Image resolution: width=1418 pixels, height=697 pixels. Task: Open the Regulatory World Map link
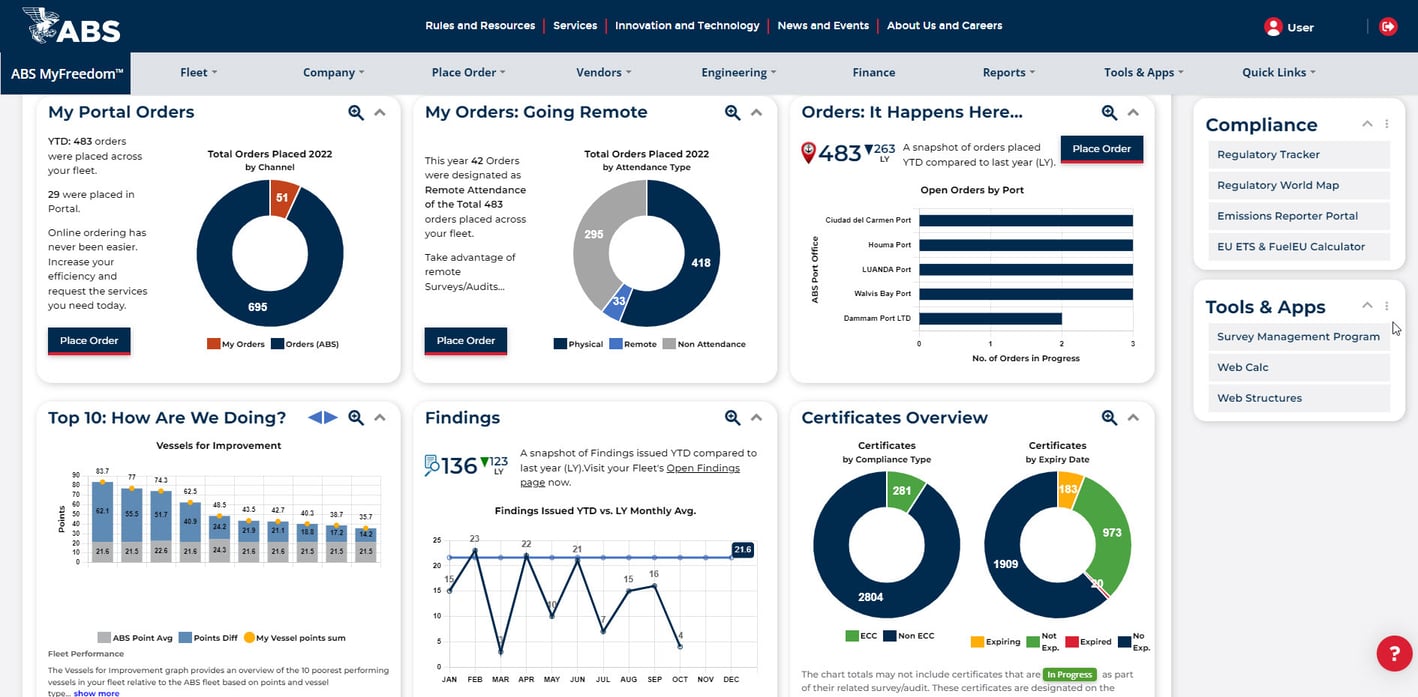point(1297,185)
